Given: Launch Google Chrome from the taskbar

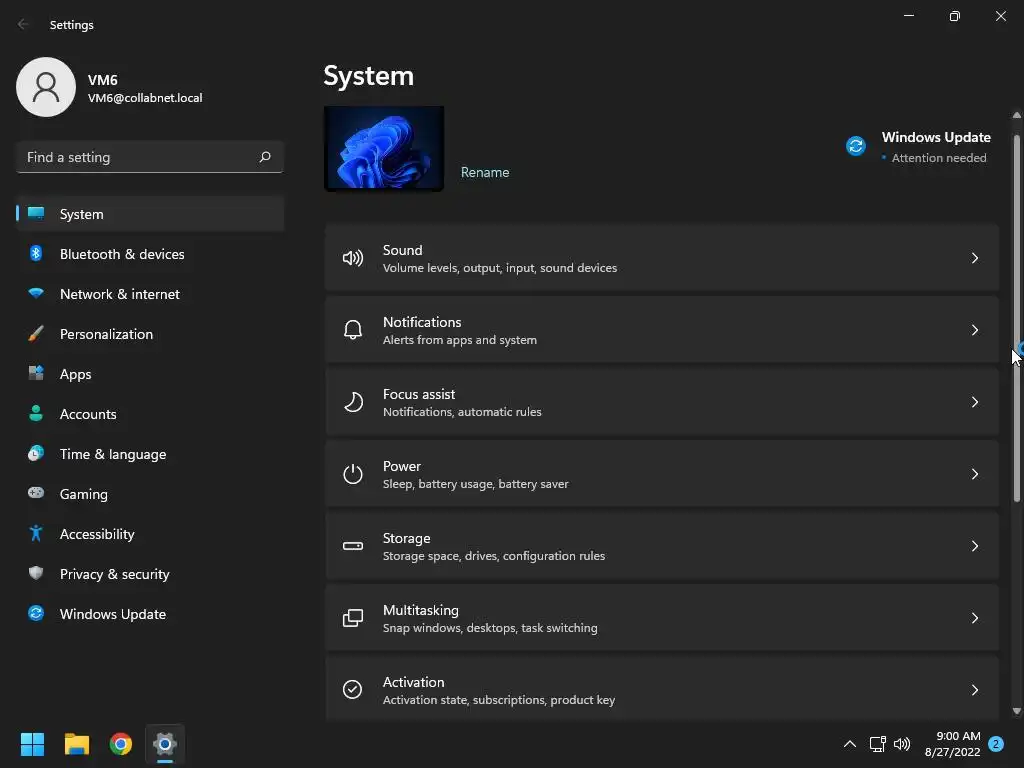Looking at the screenshot, I should [121, 744].
